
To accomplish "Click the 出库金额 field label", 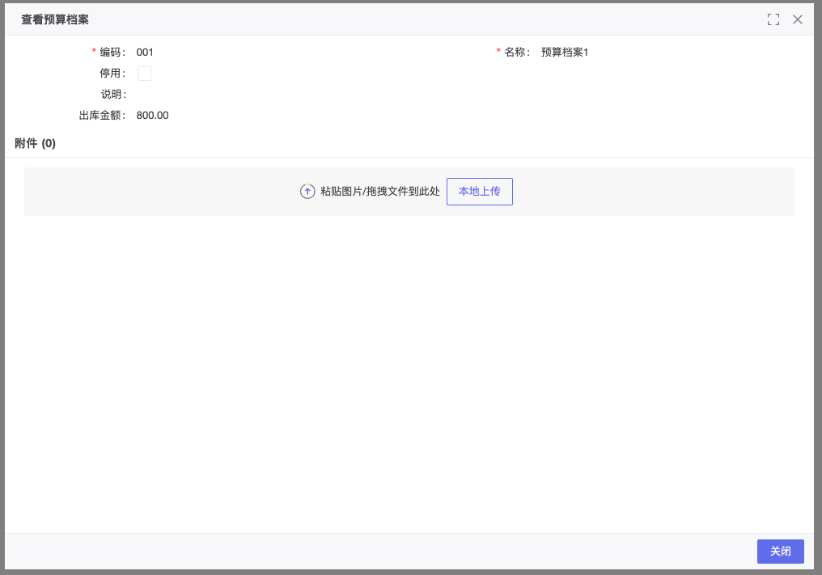I will [x=101, y=115].
